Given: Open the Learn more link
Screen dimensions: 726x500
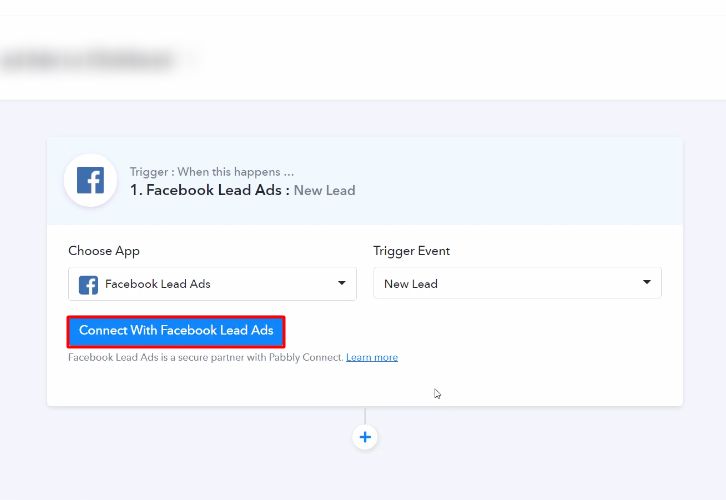Looking at the screenshot, I should coord(372,357).
